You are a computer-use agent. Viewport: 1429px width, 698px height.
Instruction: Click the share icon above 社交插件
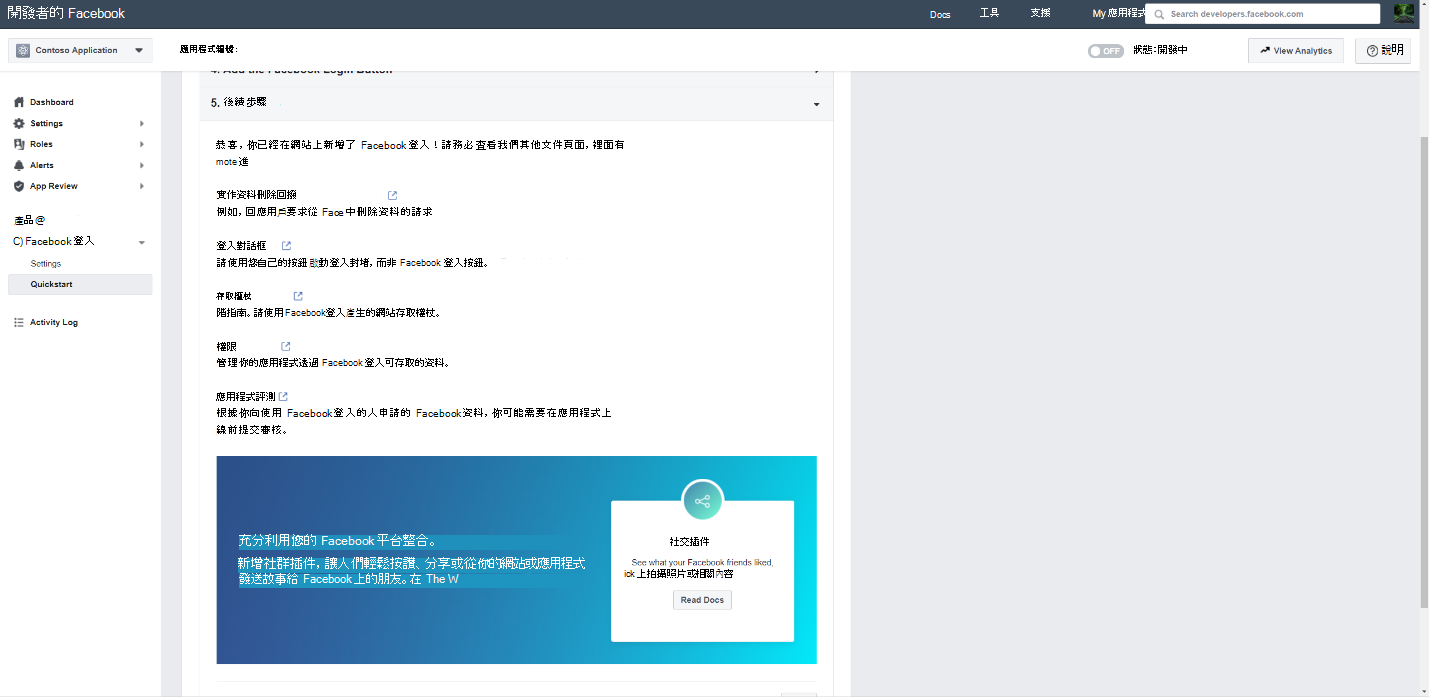point(702,501)
